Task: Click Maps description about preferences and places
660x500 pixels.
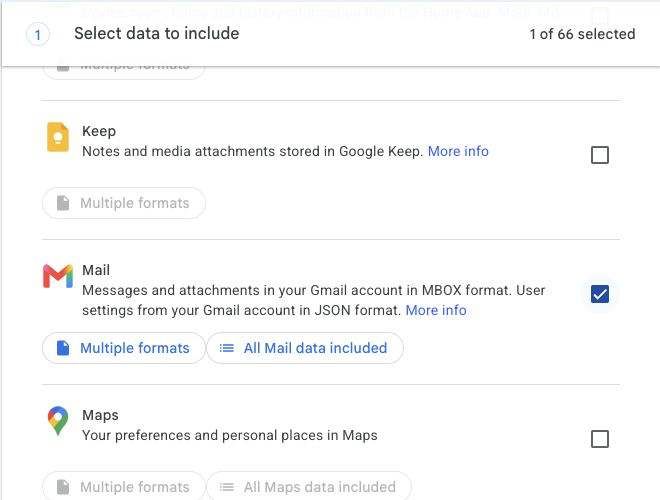Action: point(230,435)
